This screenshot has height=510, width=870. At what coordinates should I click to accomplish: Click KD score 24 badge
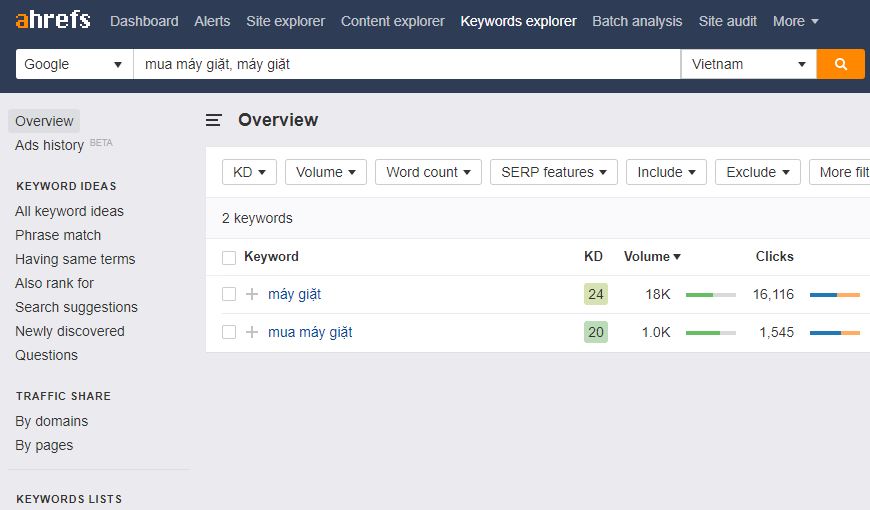click(x=595, y=294)
